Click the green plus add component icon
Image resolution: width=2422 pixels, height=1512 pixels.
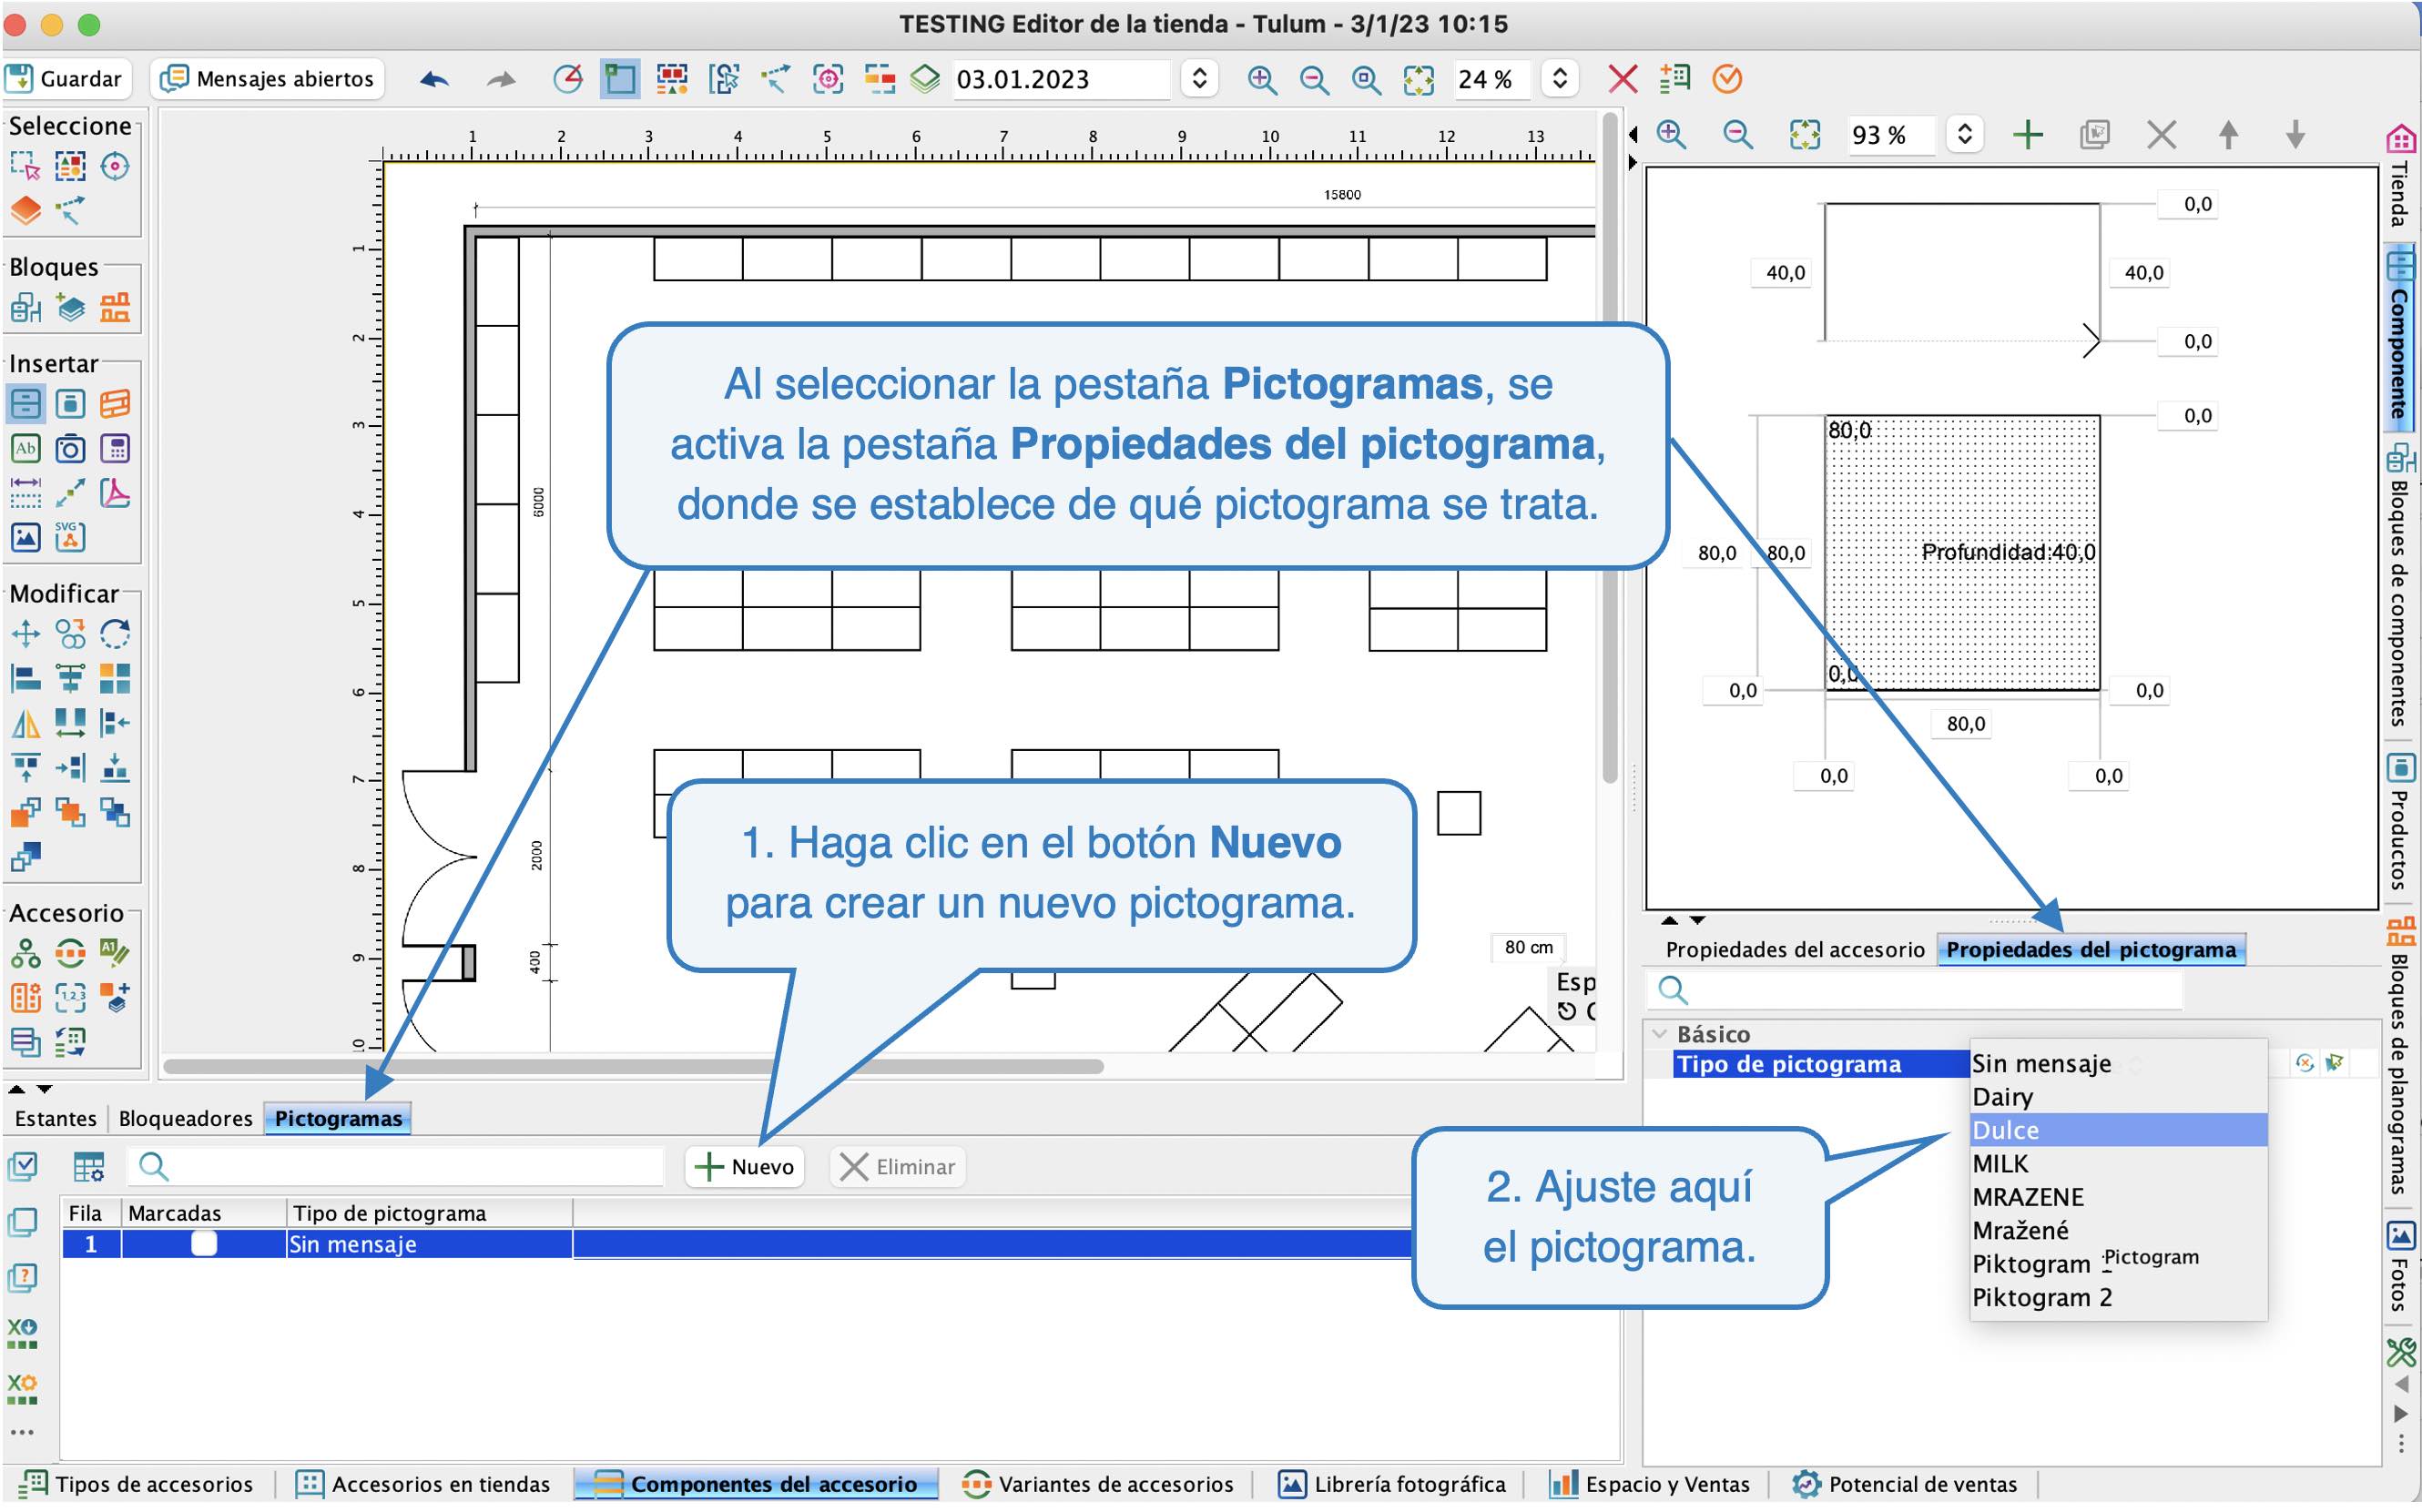(2028, 134)
